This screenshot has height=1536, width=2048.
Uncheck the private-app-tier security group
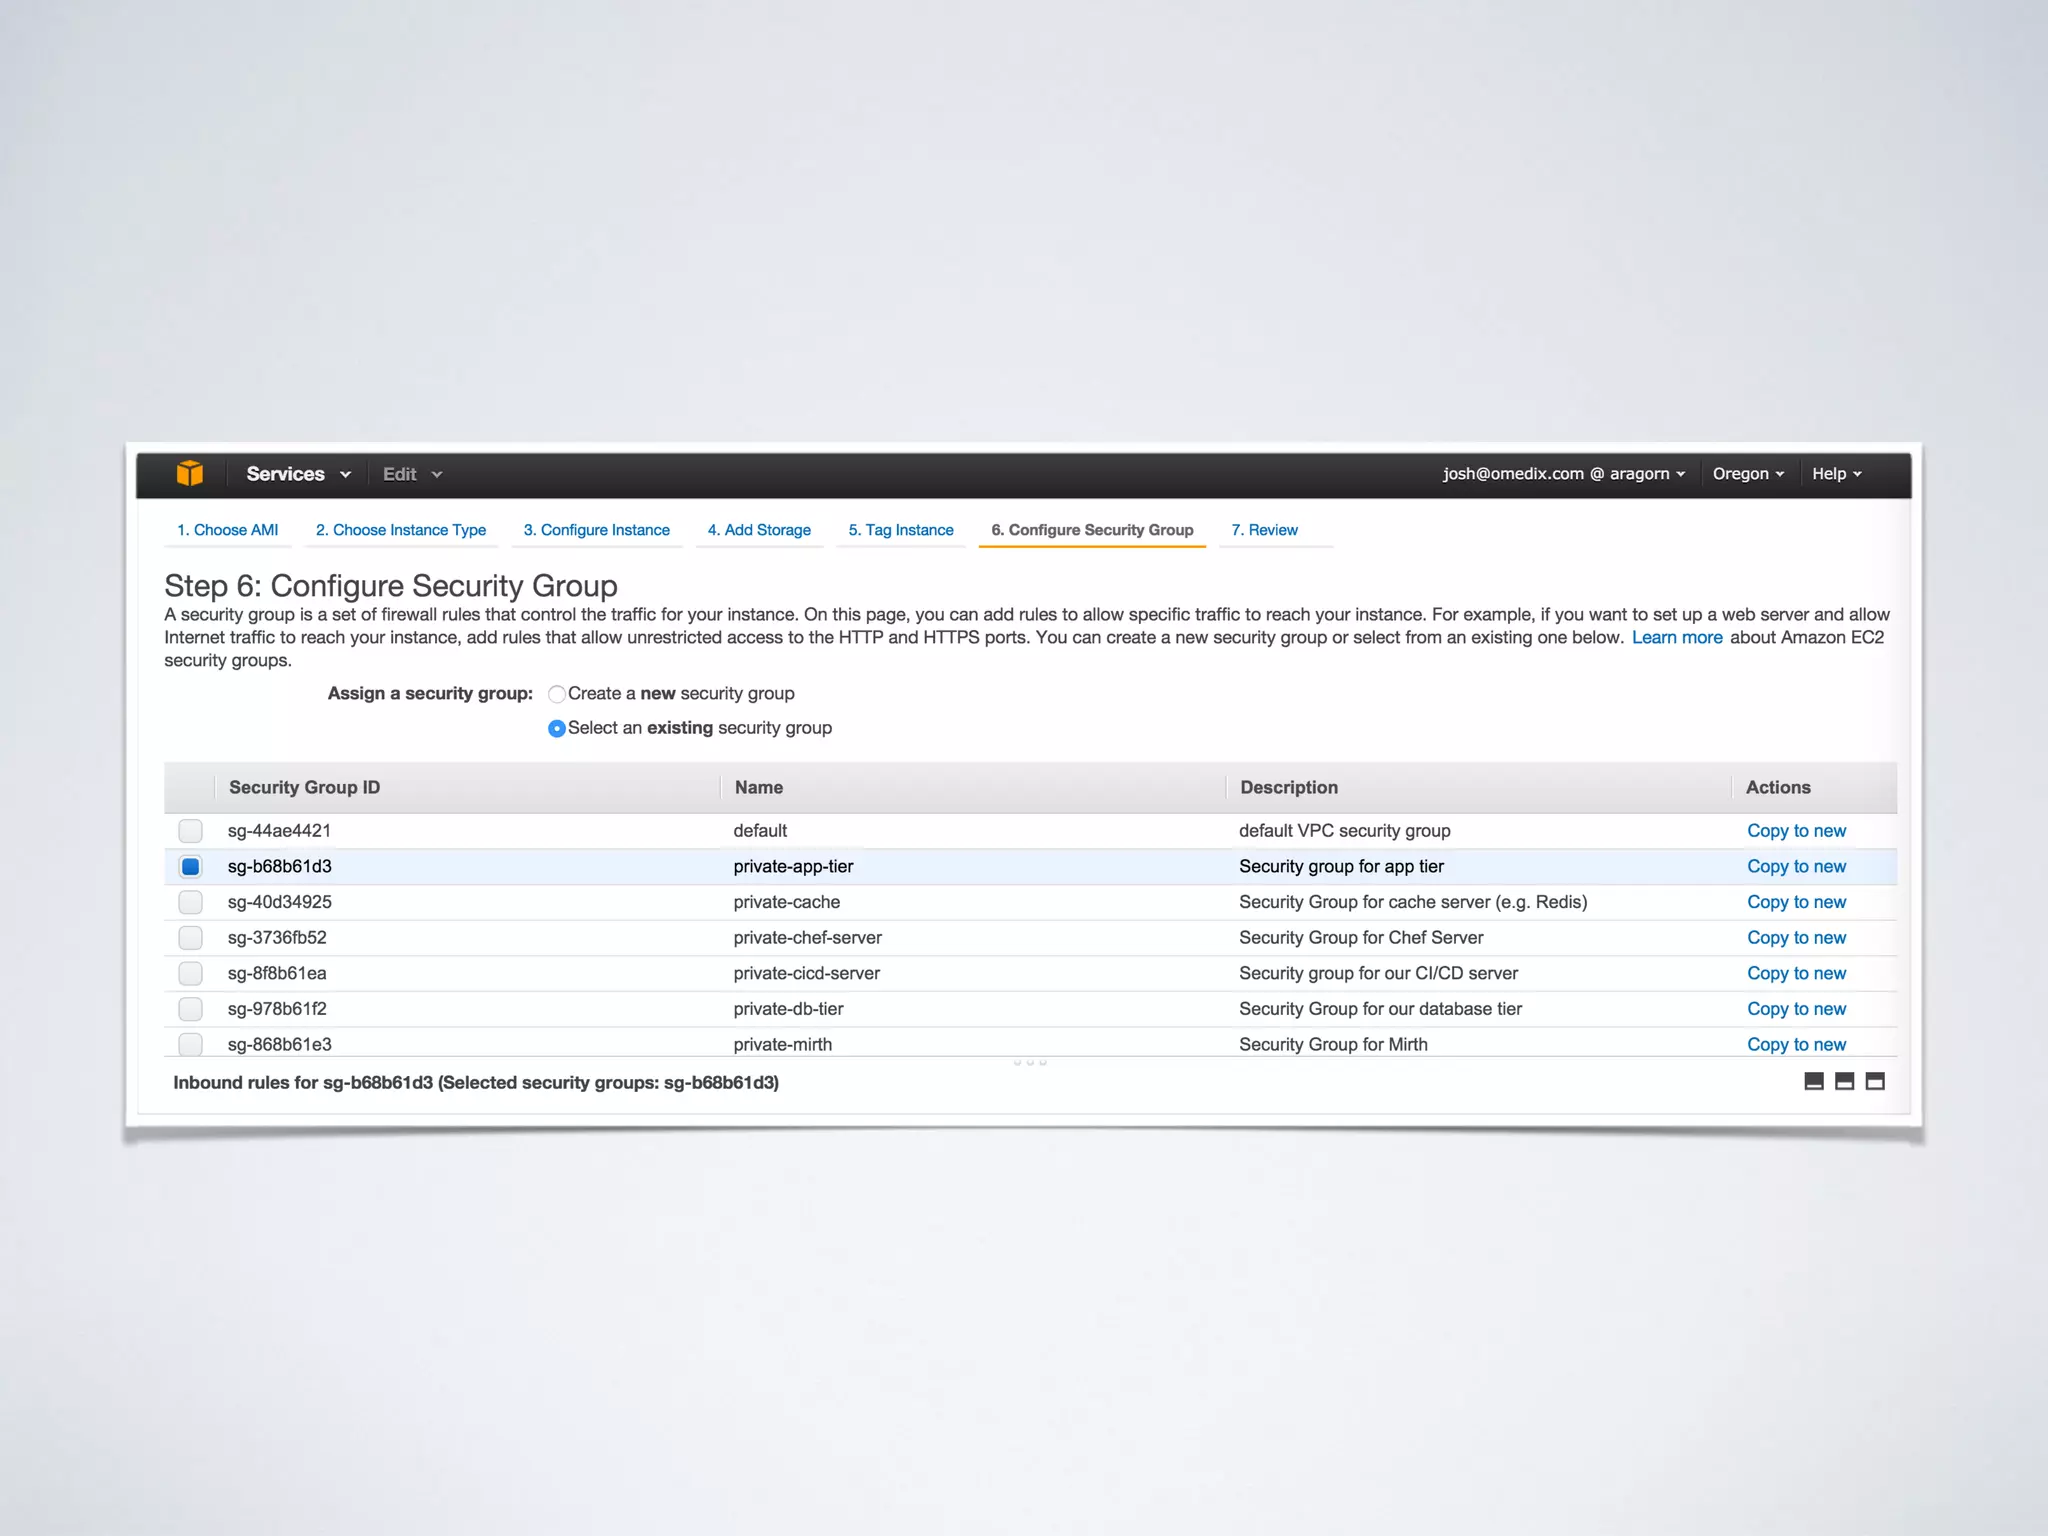[190, 866]
